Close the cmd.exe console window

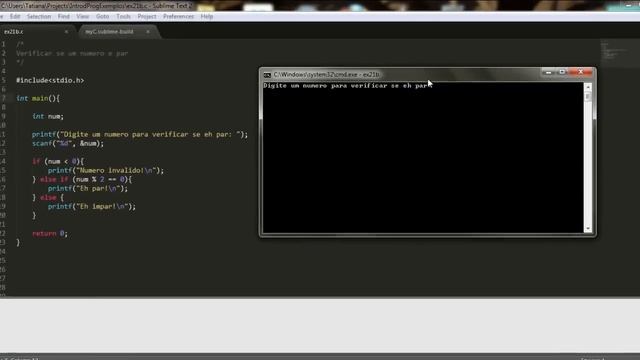coord(581,72)
